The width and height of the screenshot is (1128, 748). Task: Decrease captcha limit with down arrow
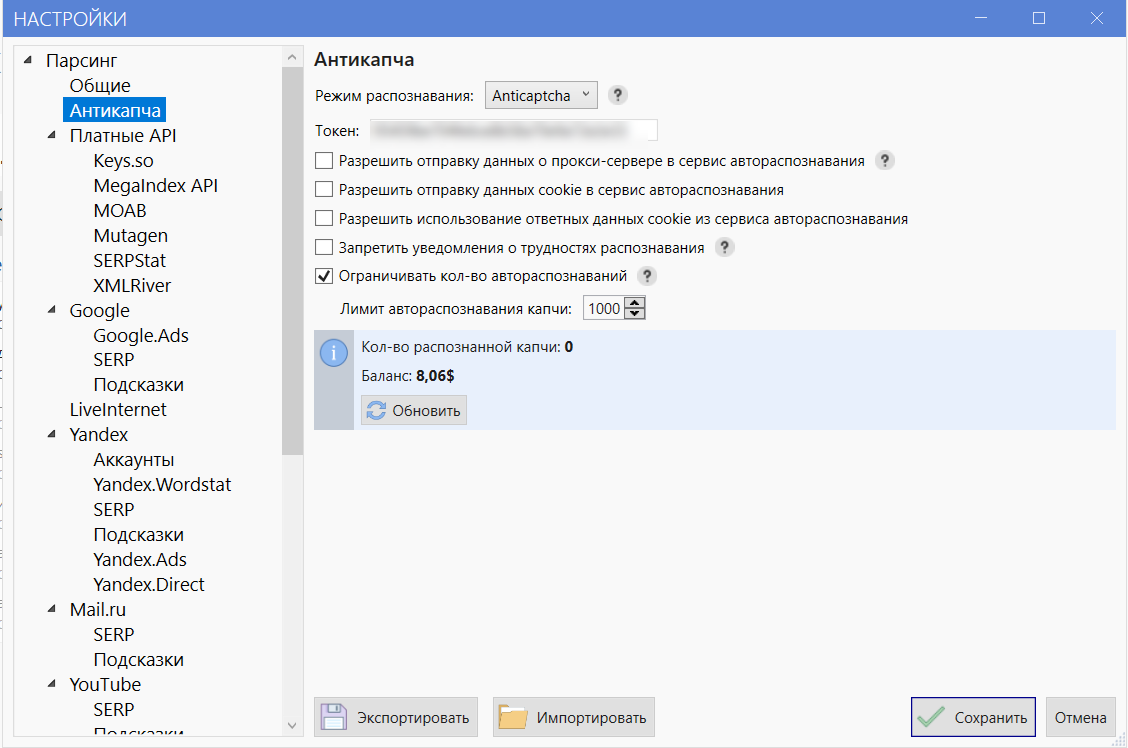coord(634,314)
